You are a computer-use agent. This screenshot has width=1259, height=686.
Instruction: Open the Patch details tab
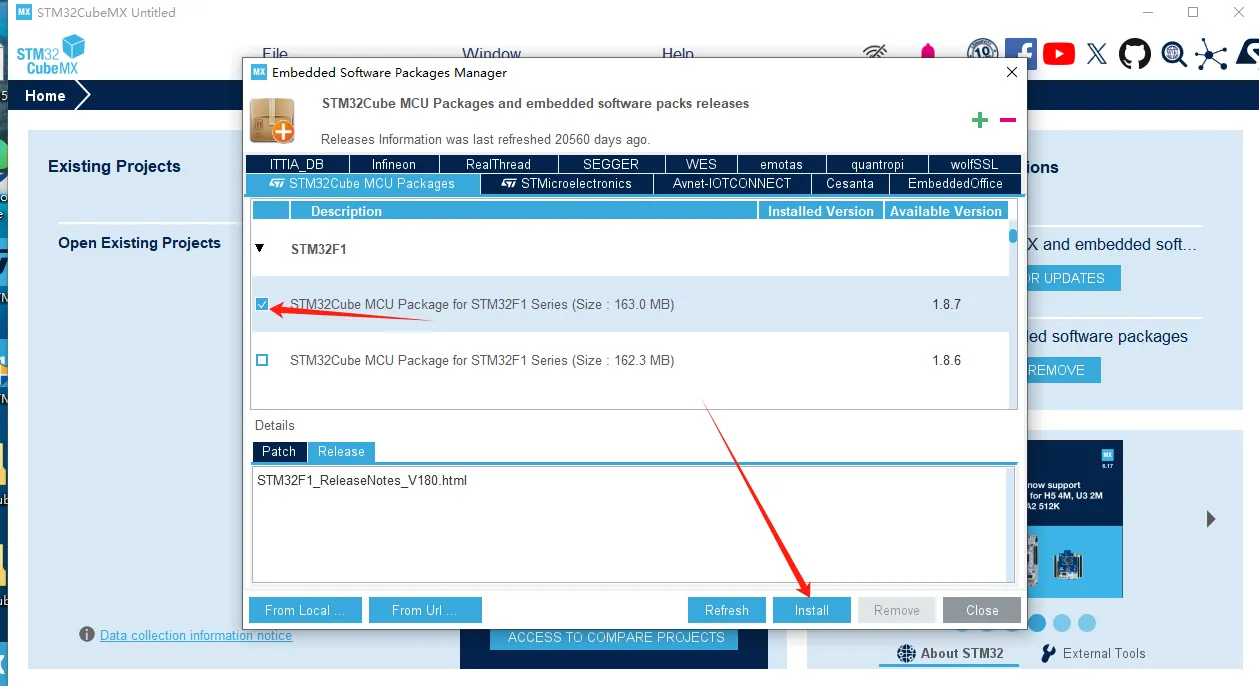[x=279, y=452]
